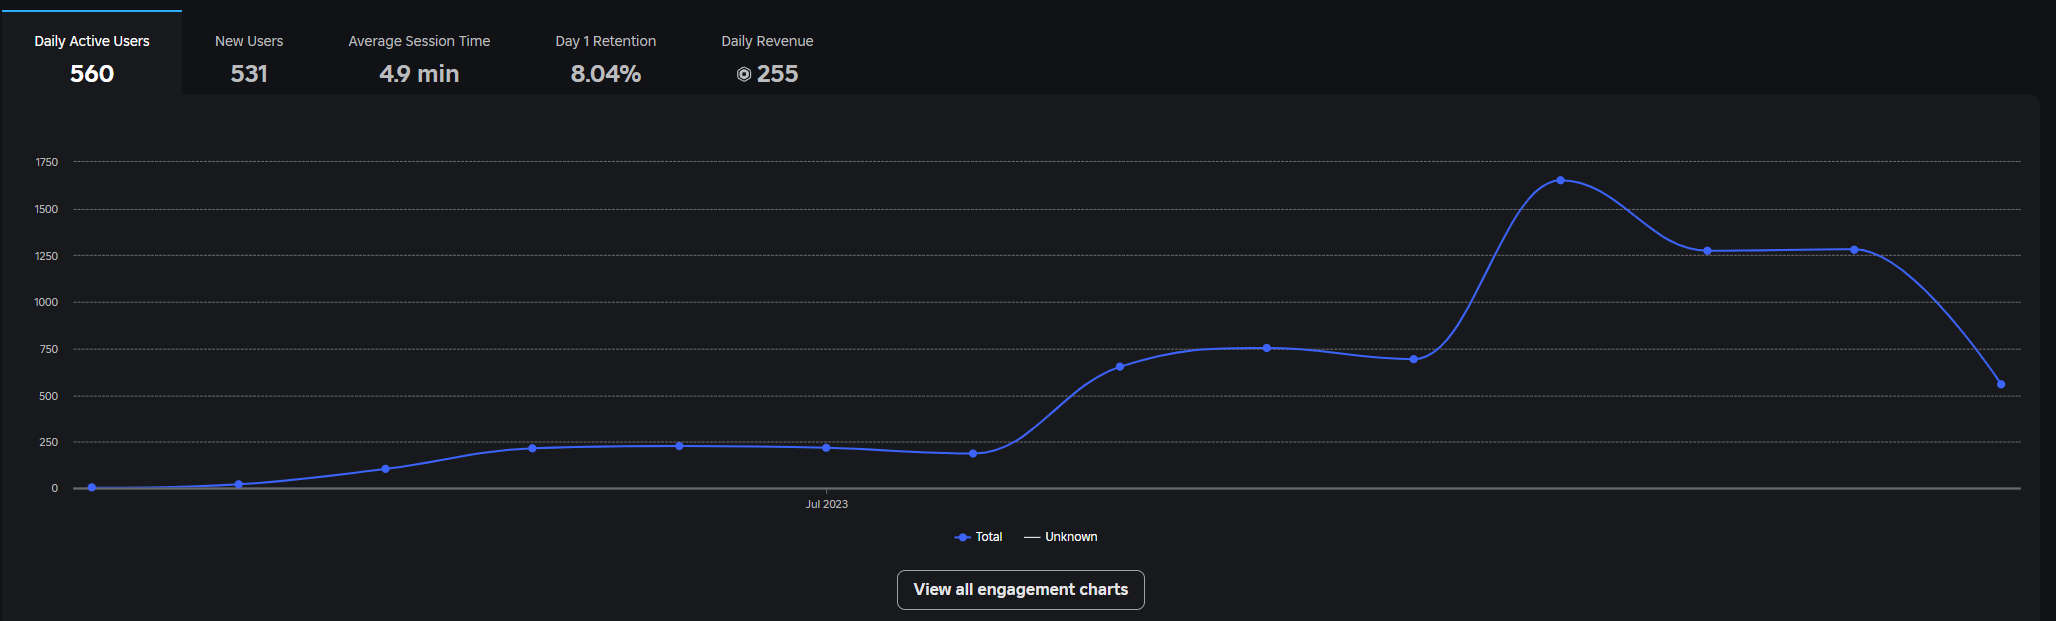Toggle the Unknown series in legend
The width and height of the screenshot is (2056, 621).
(x=1060, y=537)
